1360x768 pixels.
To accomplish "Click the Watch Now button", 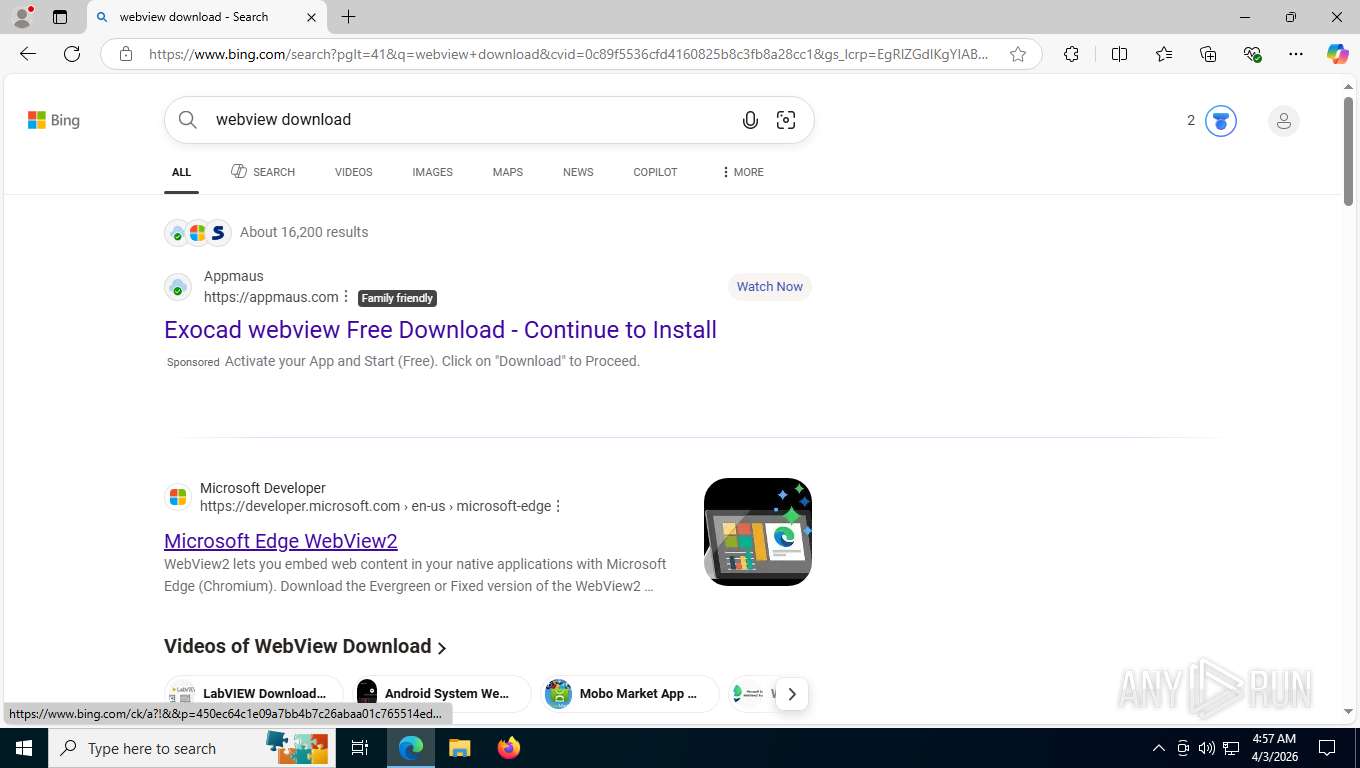I will point(769,287).
